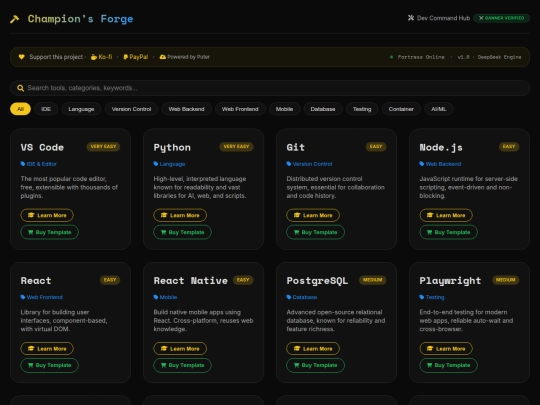
Task: Click Buy Template on the Python card
Action: 183,232
